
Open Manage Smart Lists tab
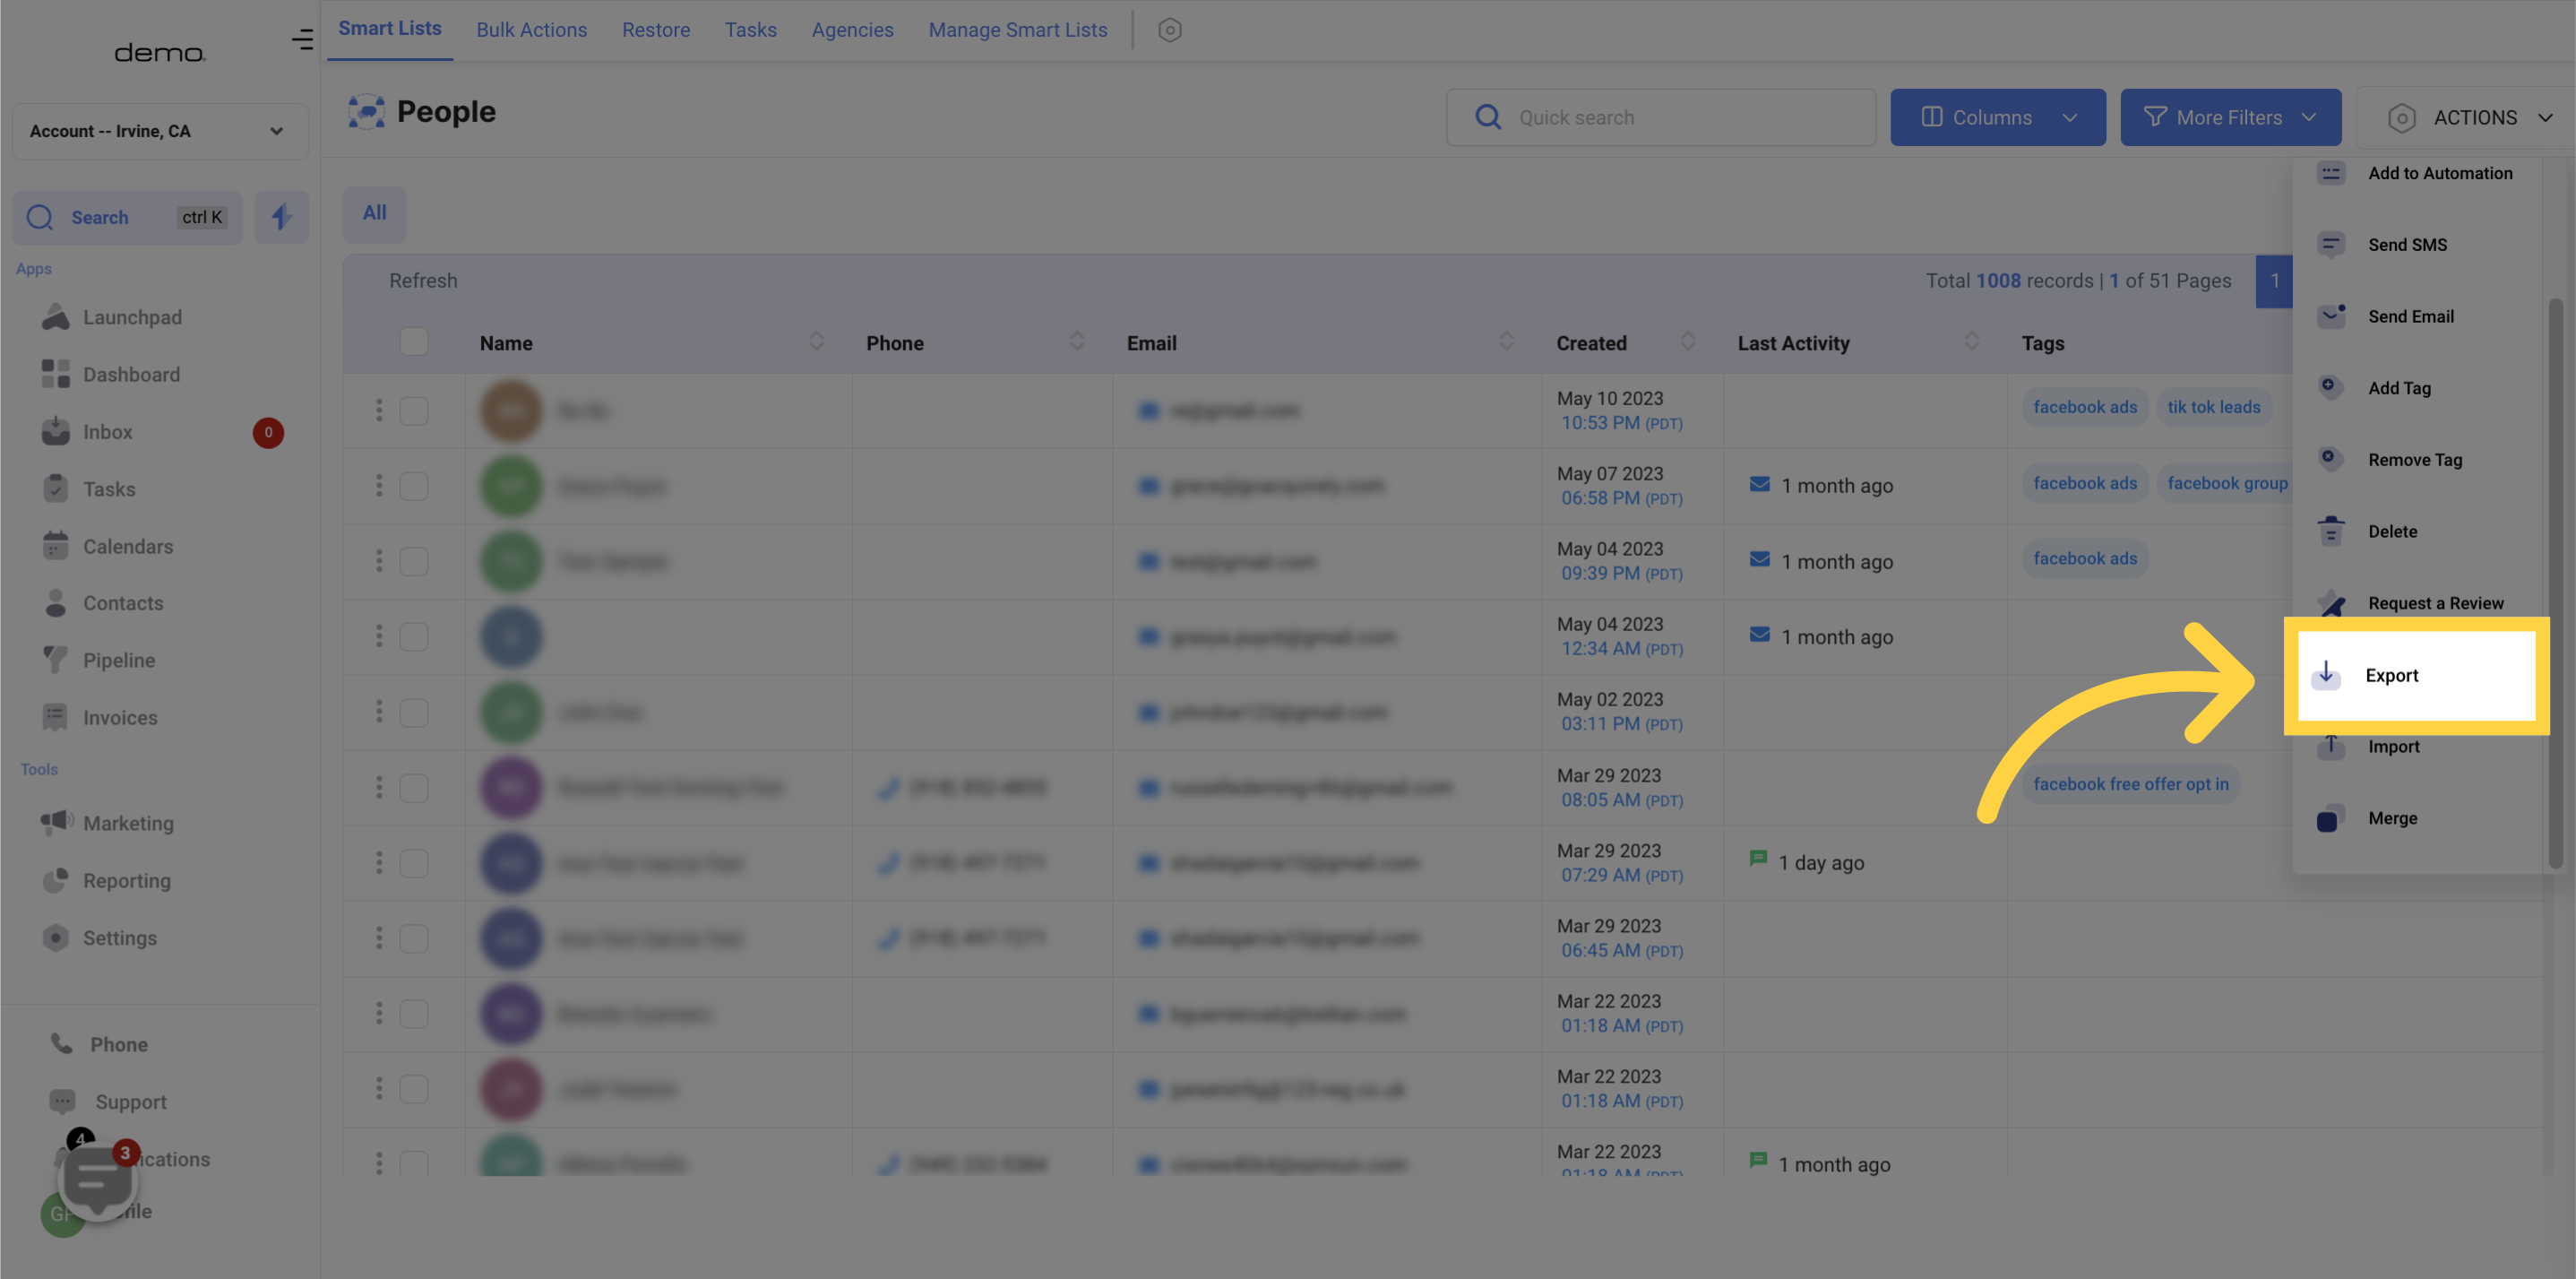(1018, 30)
